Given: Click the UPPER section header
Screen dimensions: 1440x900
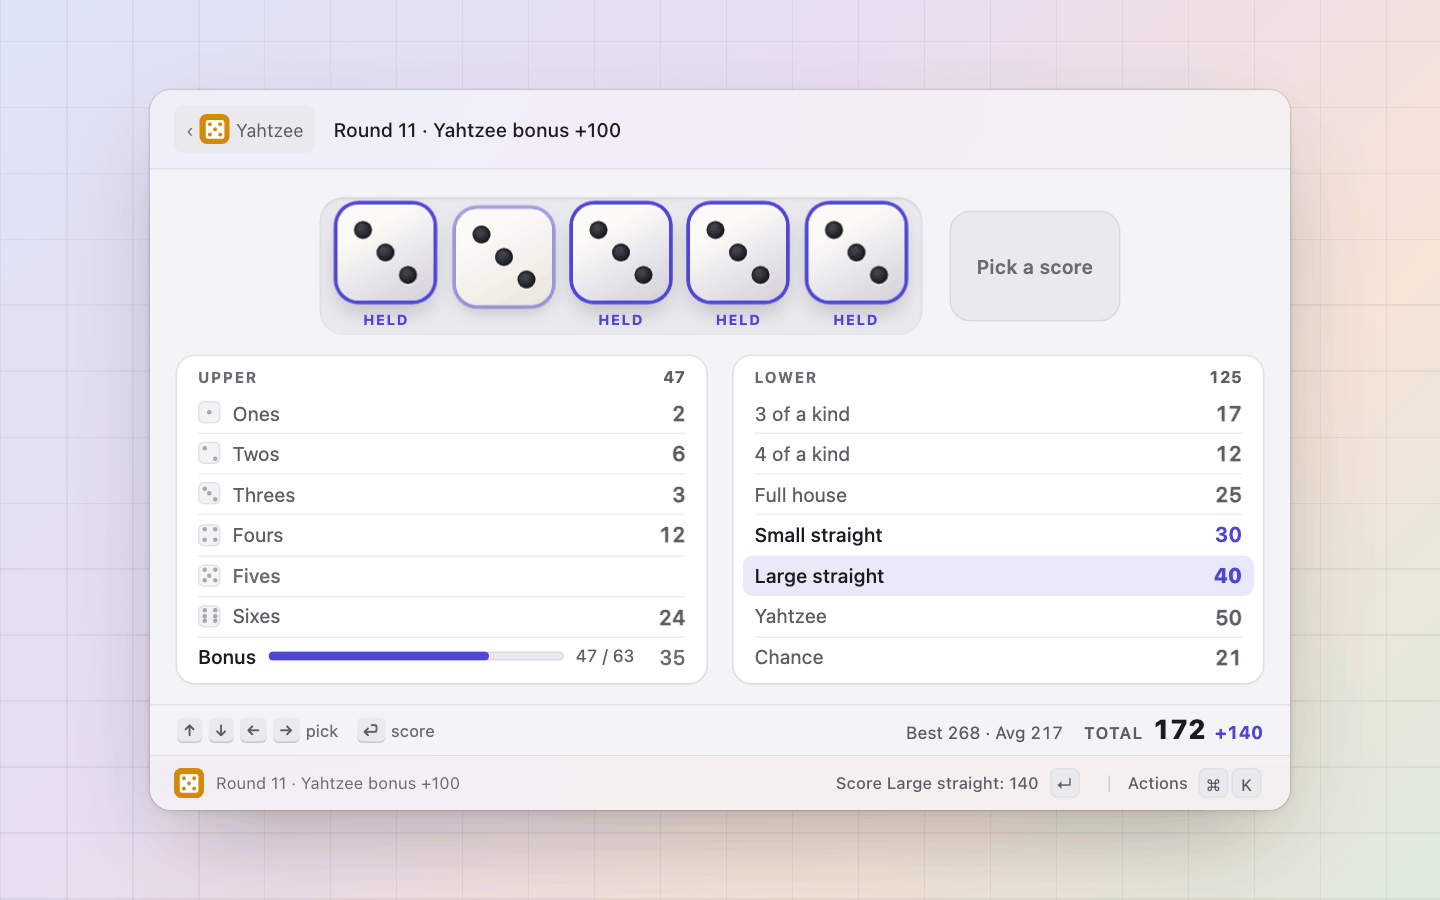Looking at the screenshot, I should coord(228,378).
